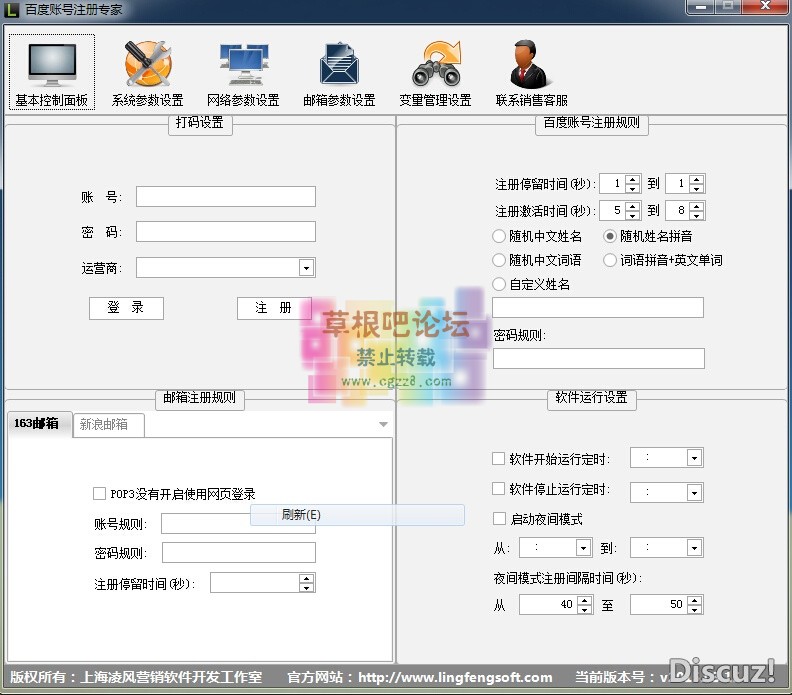Viewport: 792px width, 695px height.
Task: Open 软件停止运行定时 time dropdown
Action: [x=695, y=492]
